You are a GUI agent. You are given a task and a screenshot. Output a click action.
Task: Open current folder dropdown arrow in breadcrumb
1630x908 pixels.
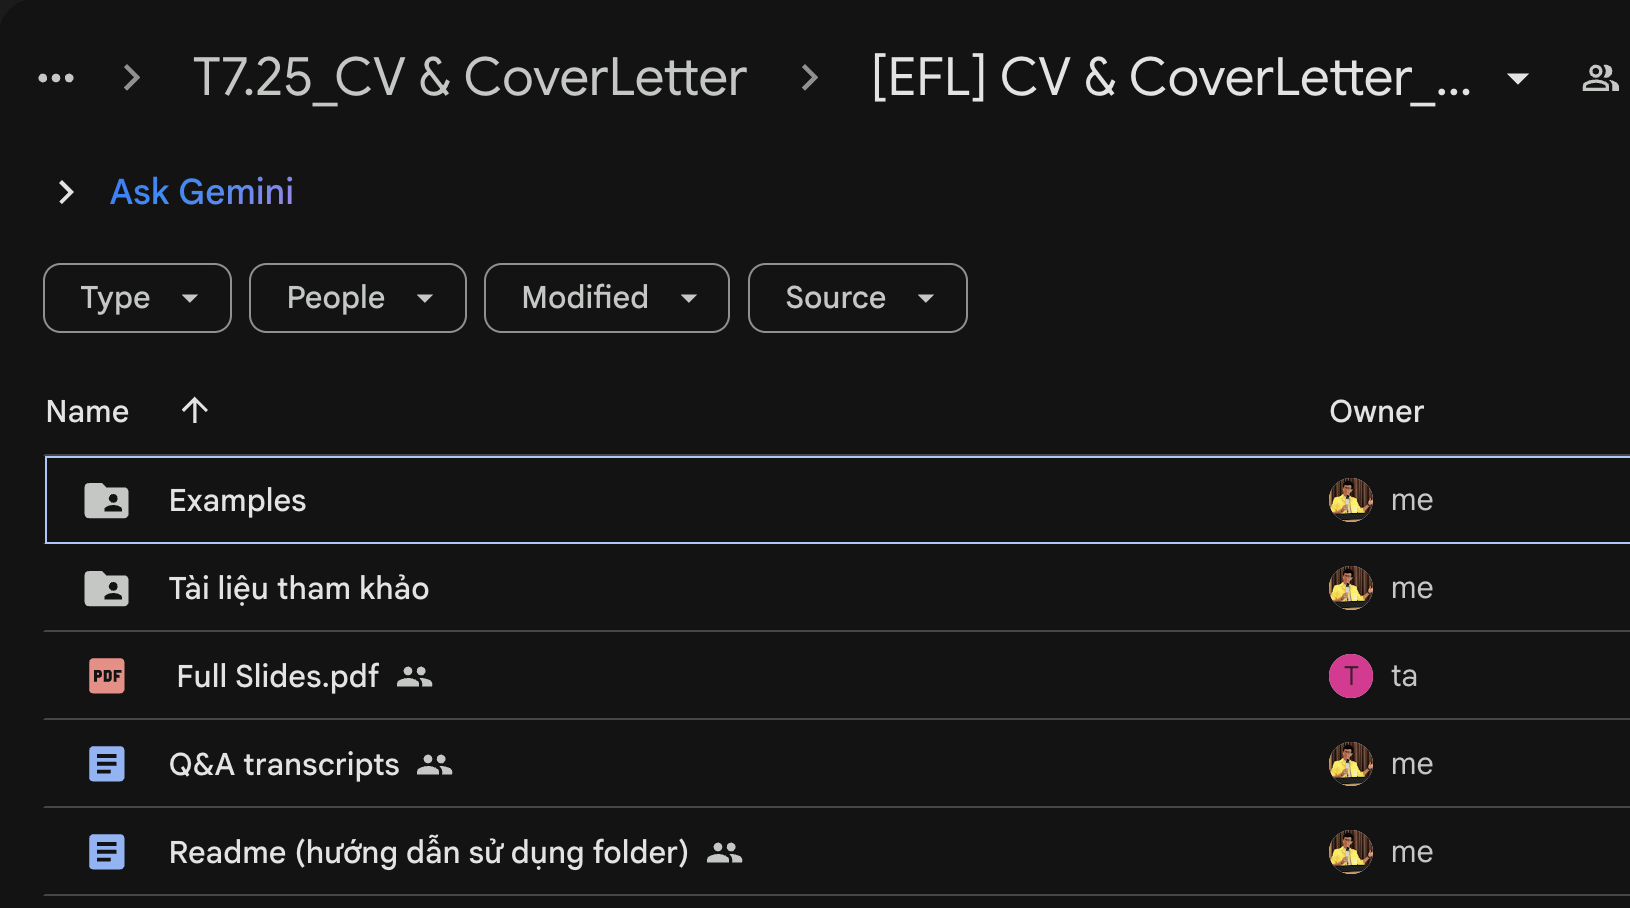(x=1517, y=78)
